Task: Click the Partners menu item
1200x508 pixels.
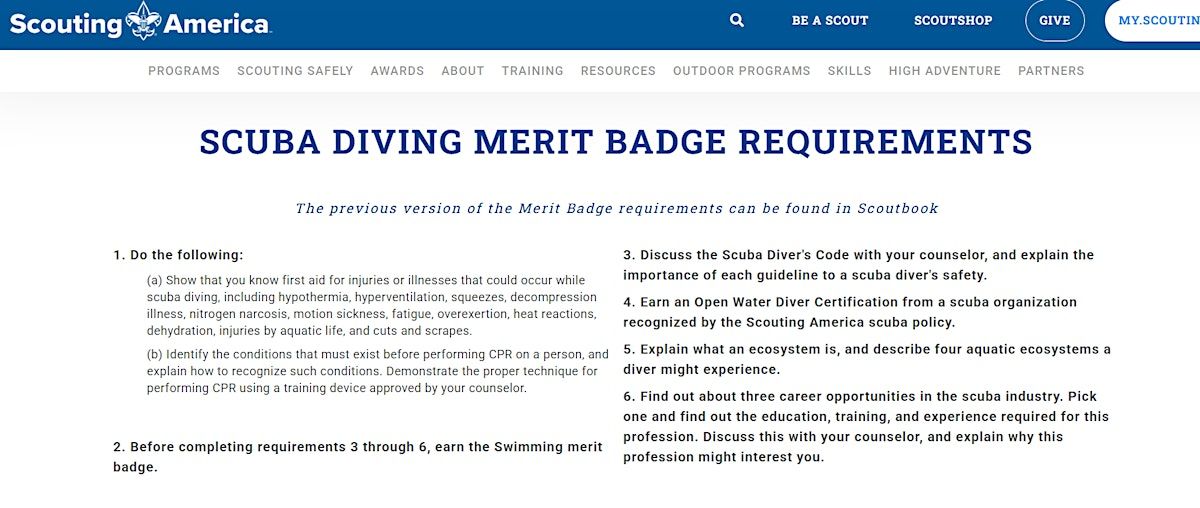Action: [1051, 71]
